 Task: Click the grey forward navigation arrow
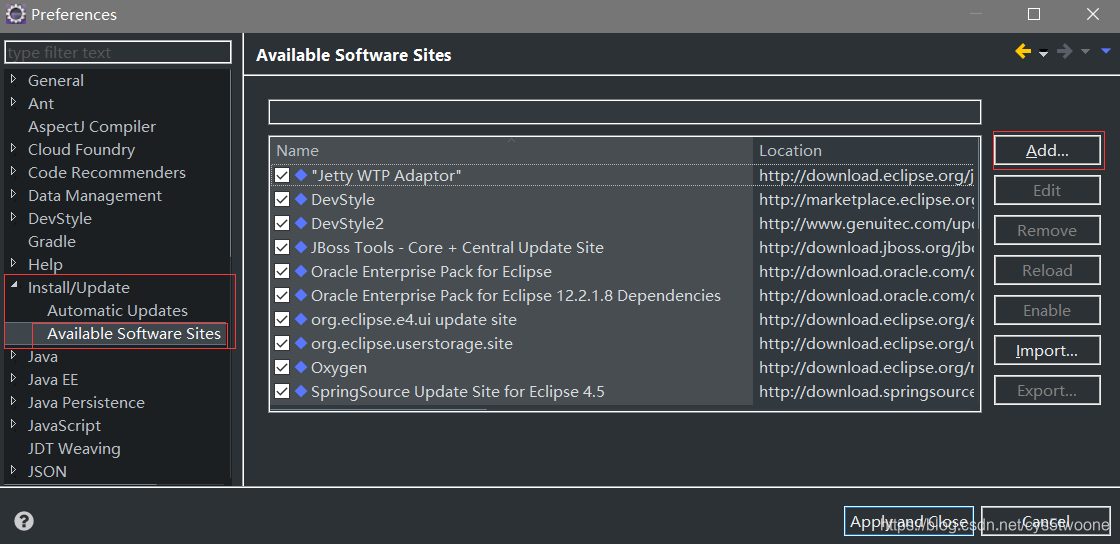click(1064, 51)
